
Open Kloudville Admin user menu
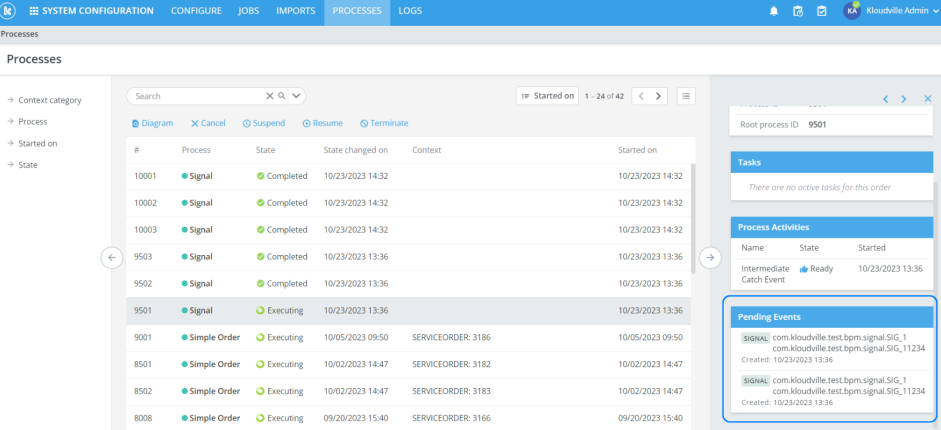pos(902,11)
